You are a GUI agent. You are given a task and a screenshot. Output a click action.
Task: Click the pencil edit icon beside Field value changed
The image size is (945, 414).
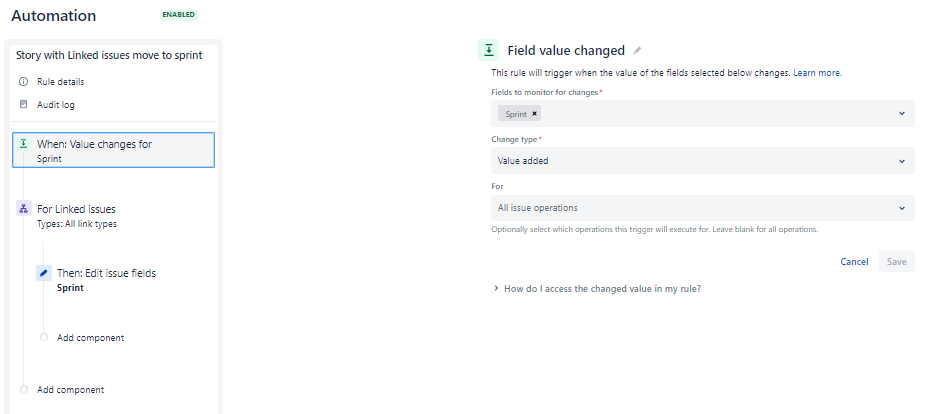click(637, 51)
